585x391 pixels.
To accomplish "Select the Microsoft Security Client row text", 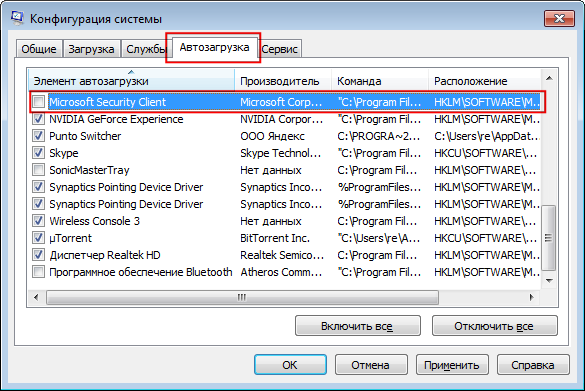I will pos(107,102).
